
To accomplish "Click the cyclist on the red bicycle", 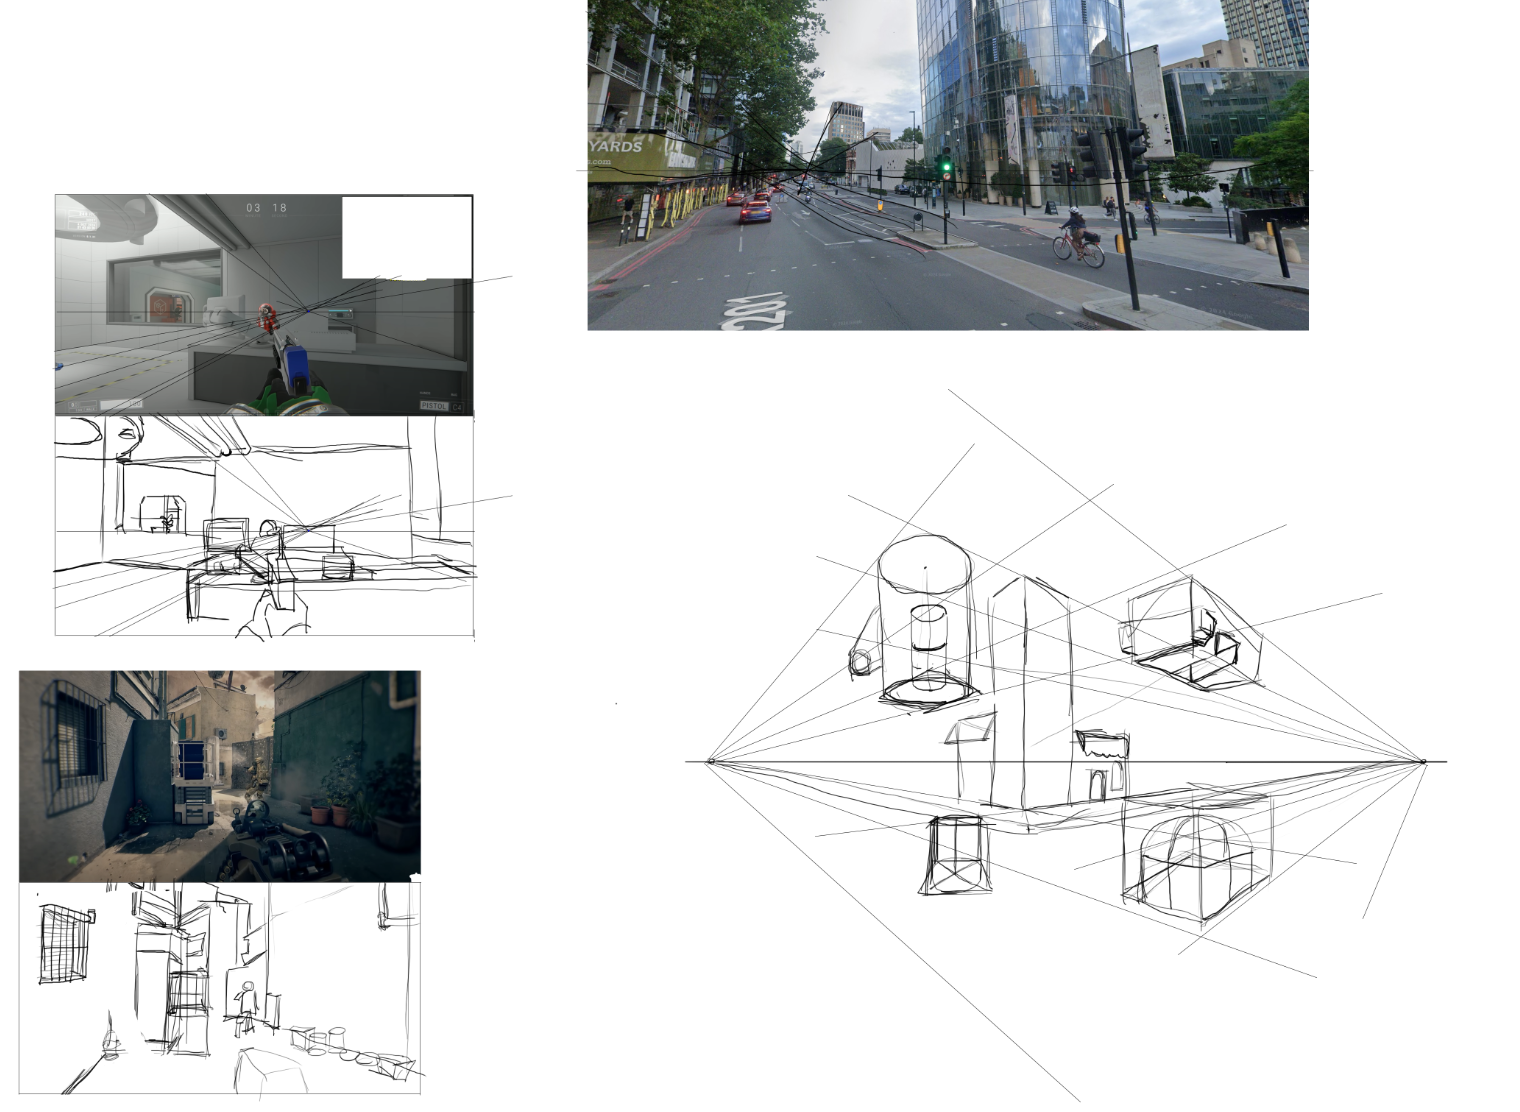I will click(x=1079, y=236).
